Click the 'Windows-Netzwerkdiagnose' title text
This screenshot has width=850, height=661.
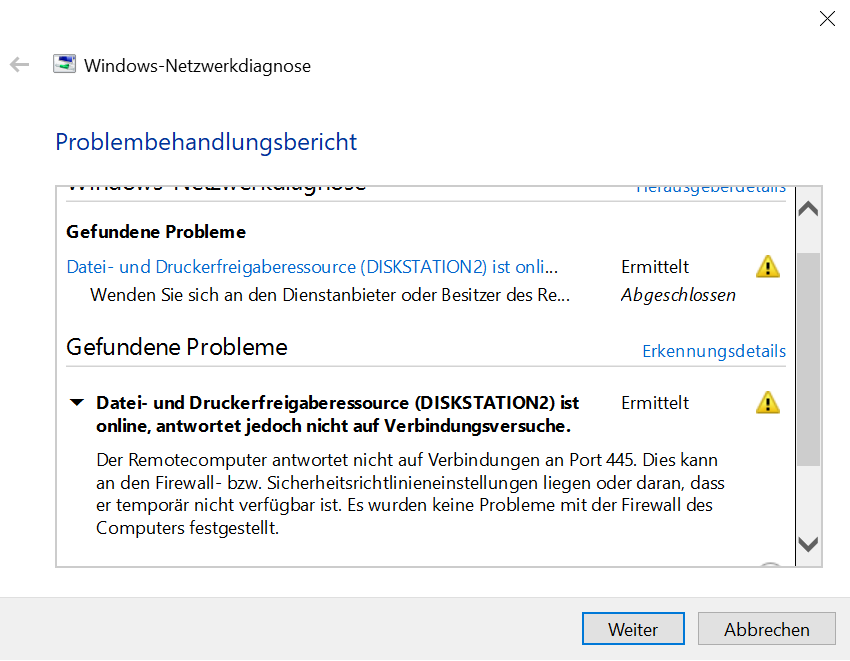(197, 66)
